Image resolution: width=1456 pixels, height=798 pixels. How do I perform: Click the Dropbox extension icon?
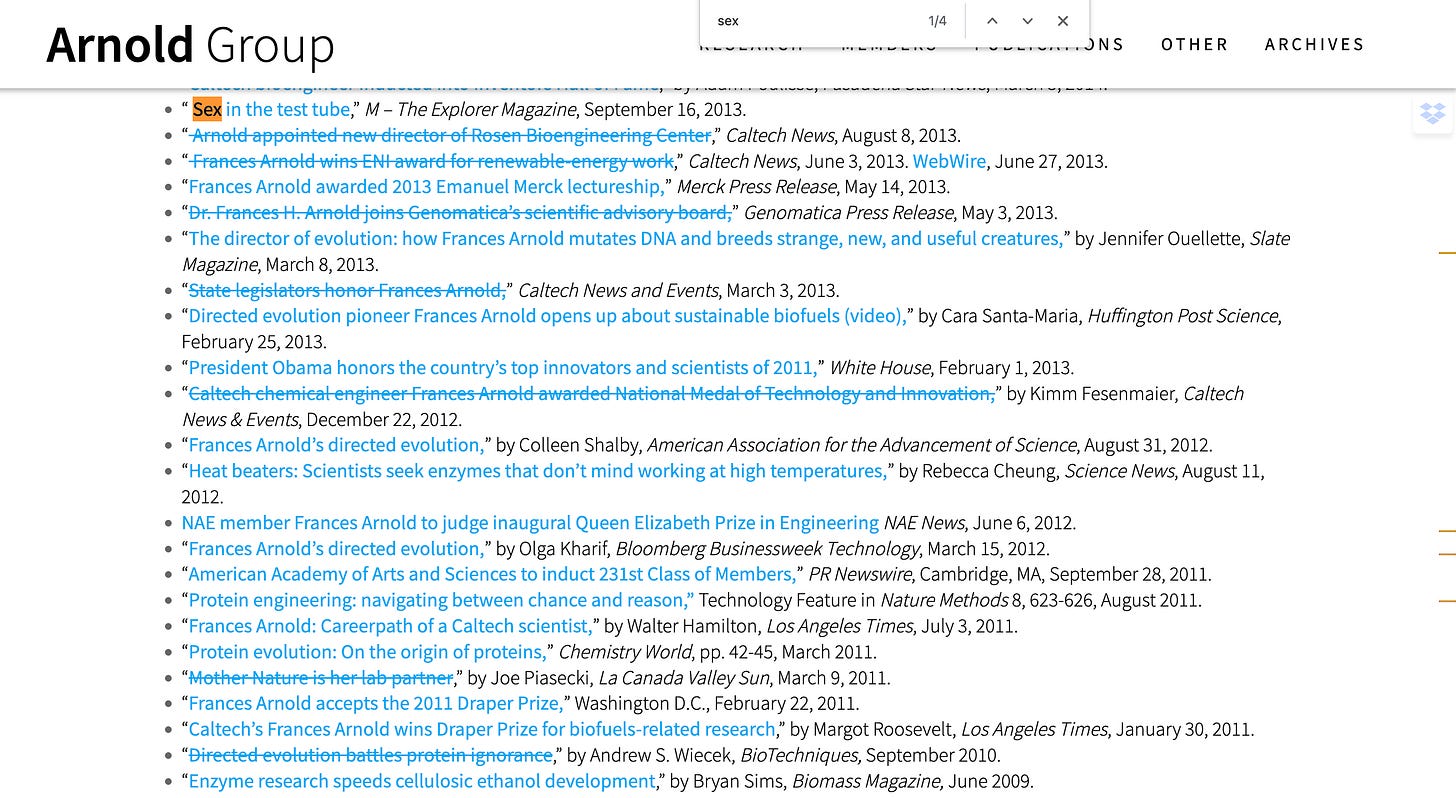pos(1433,114)
